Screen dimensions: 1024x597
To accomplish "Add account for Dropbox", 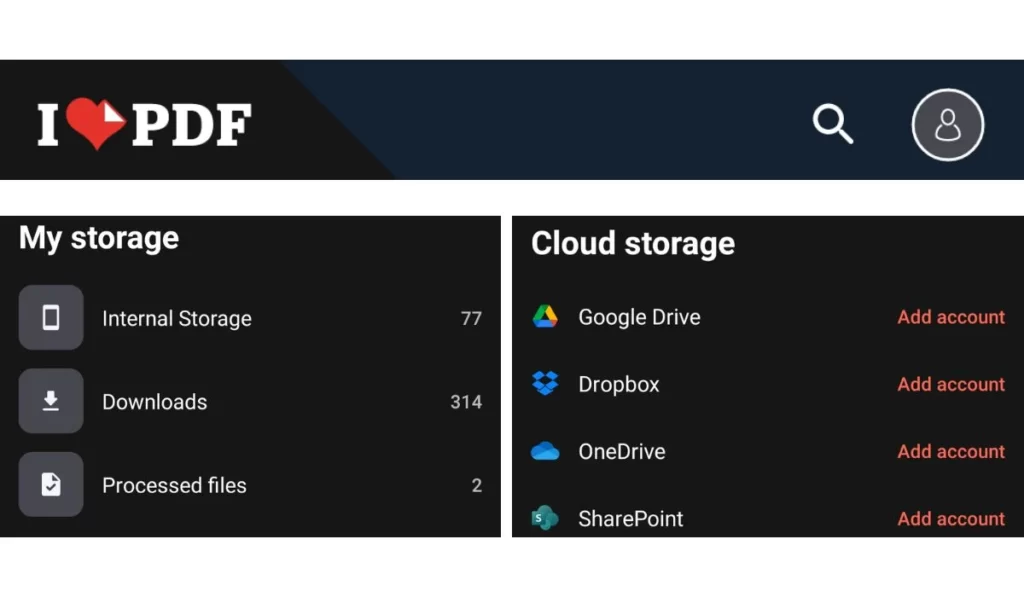I will point(951,384).
